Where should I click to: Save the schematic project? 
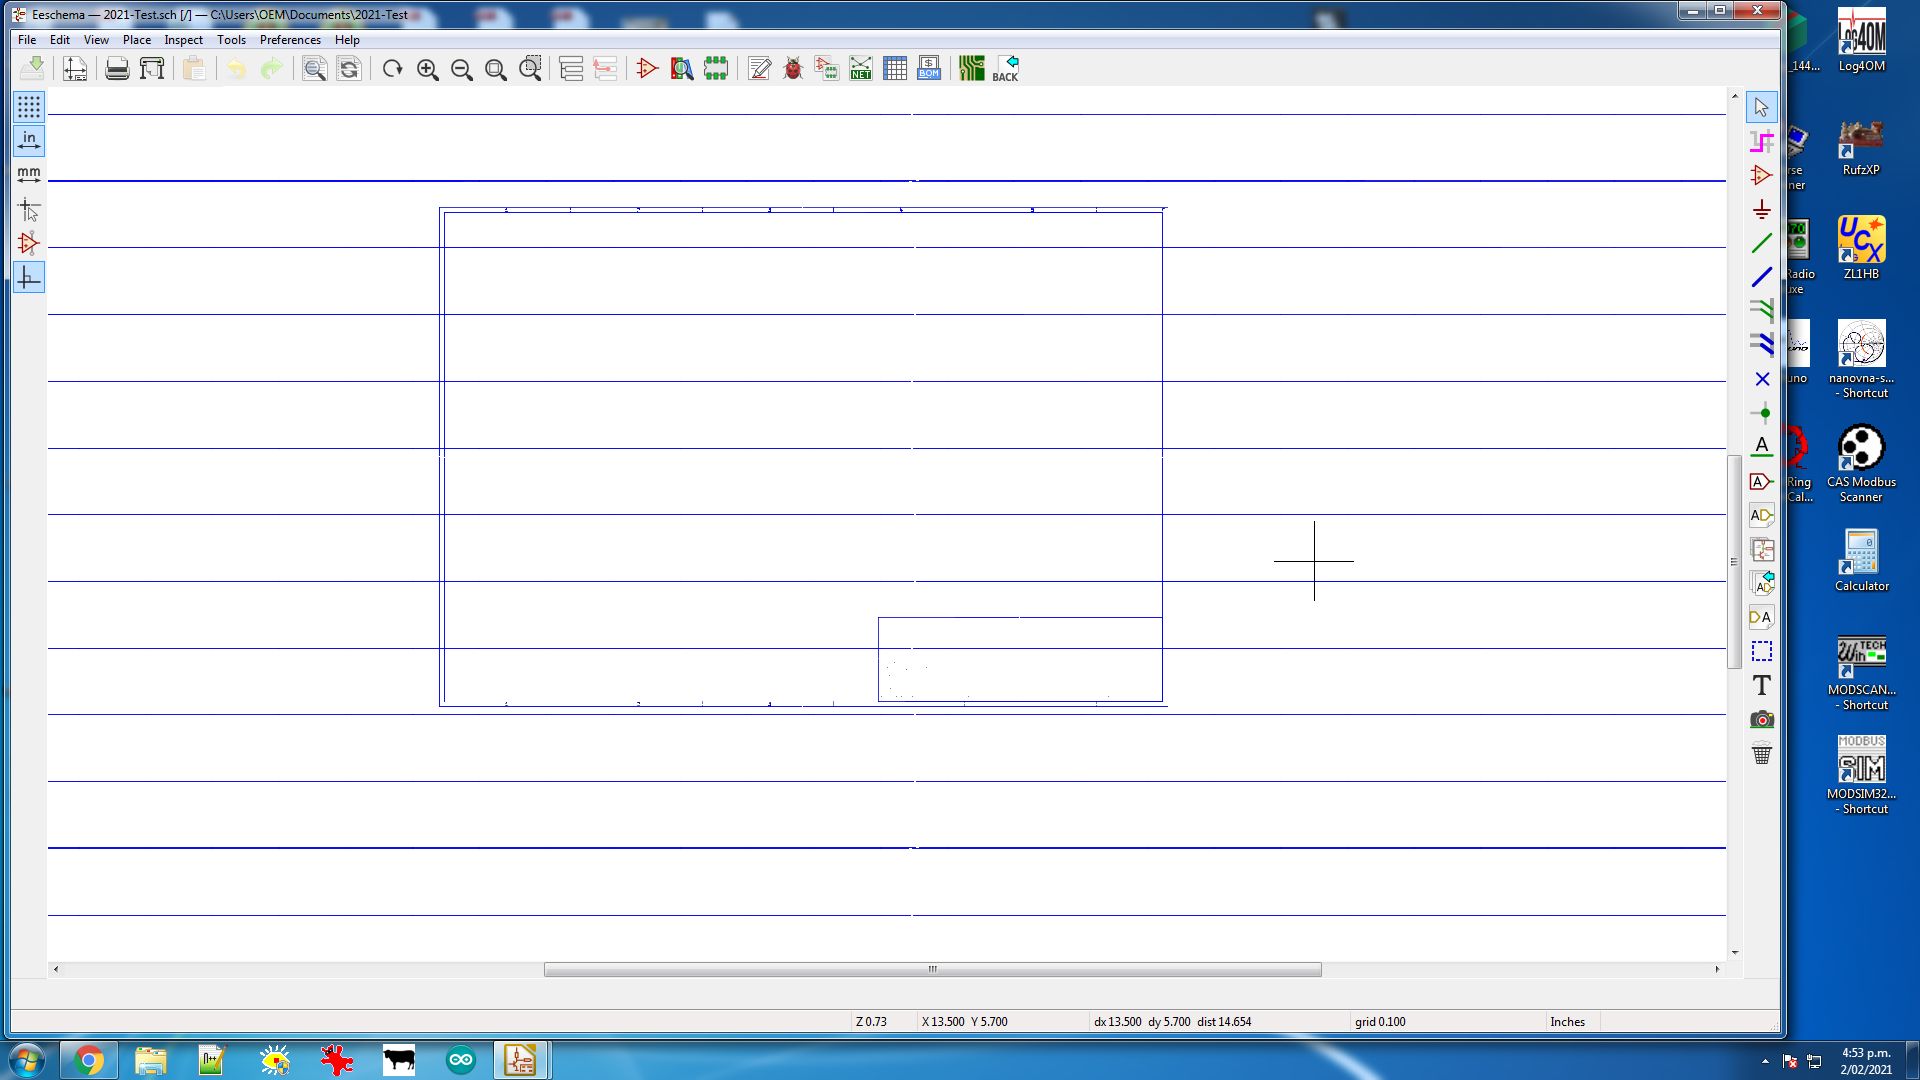click(33, 68)
